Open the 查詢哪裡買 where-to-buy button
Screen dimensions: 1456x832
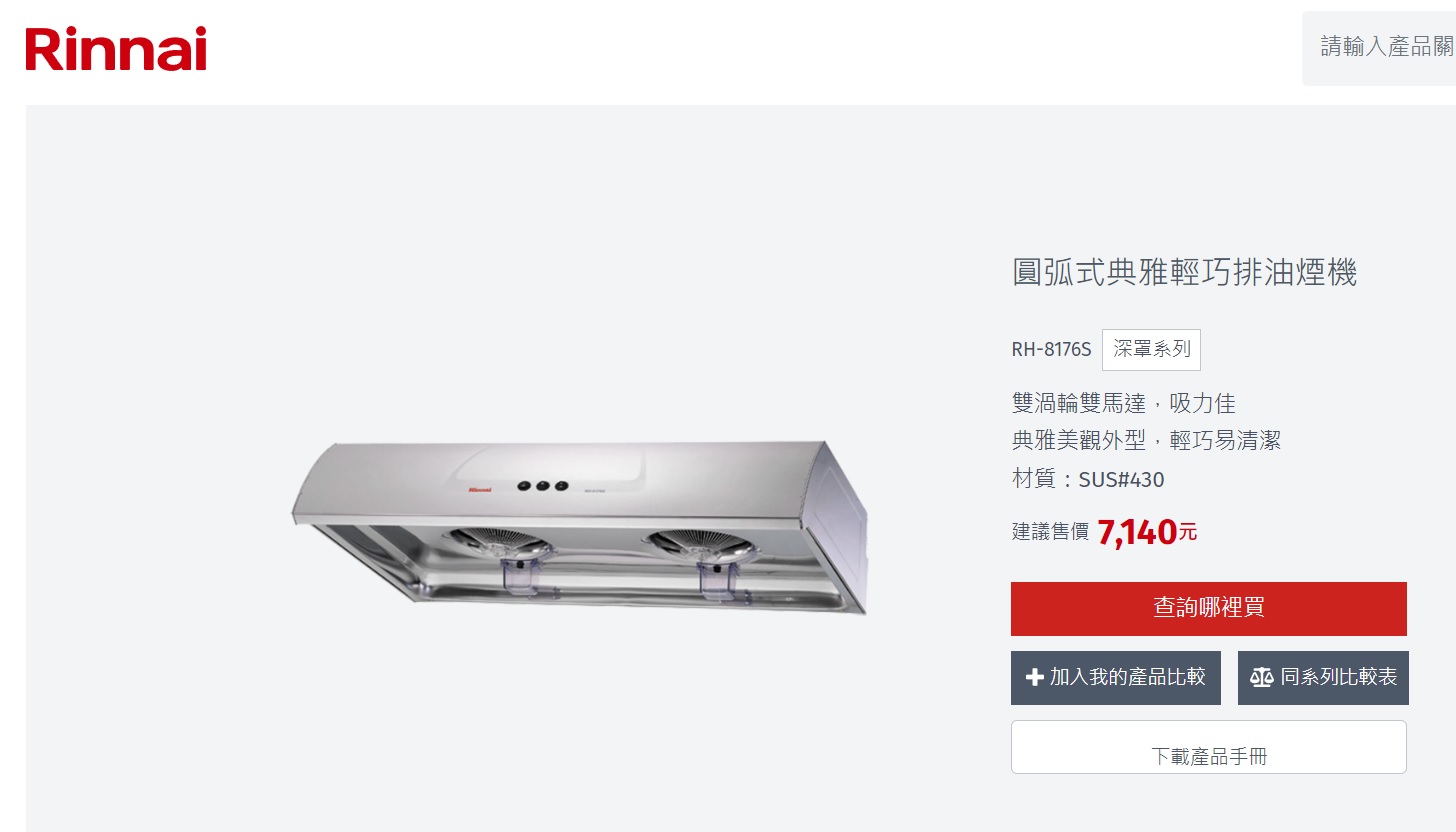1208,609
